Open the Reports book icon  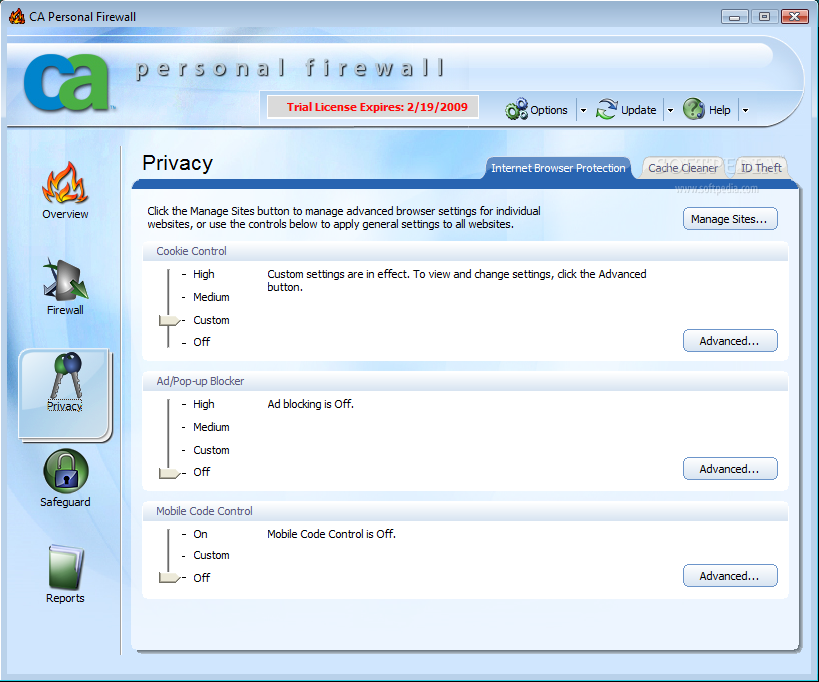click(66, 567)
